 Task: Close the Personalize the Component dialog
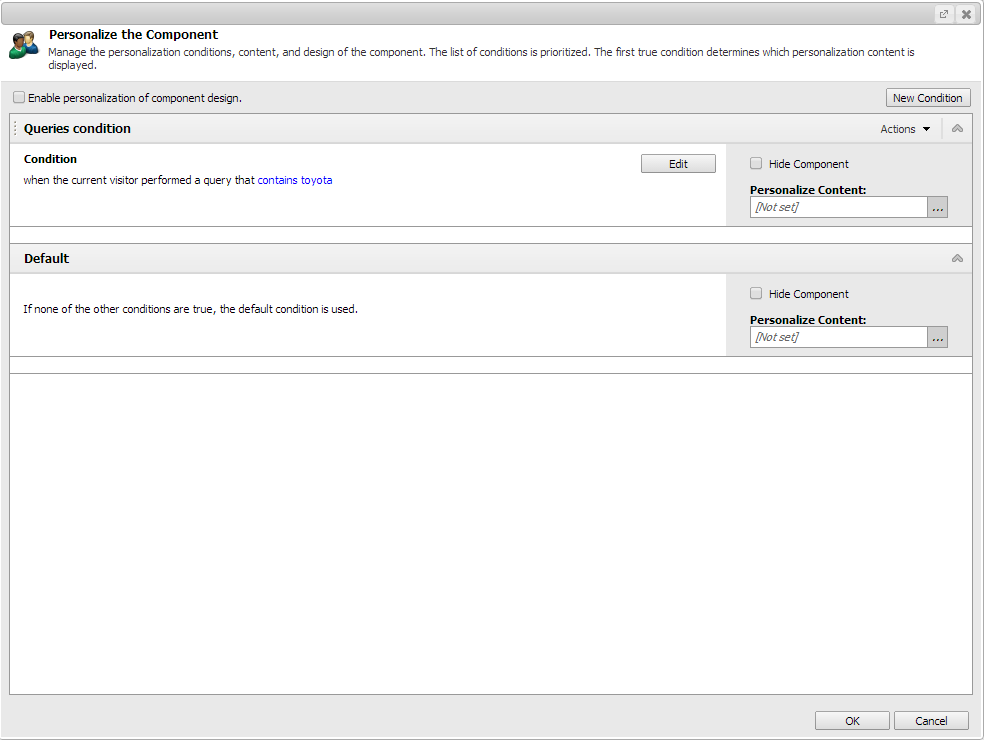pos(966,13)
